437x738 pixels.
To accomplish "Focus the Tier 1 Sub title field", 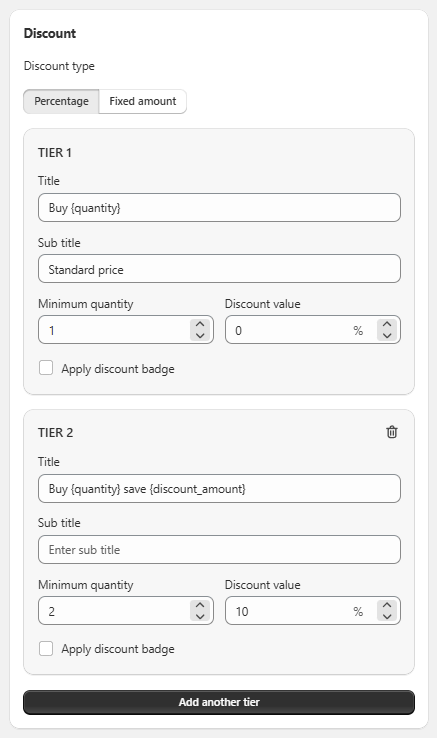I will pos(219,269).
